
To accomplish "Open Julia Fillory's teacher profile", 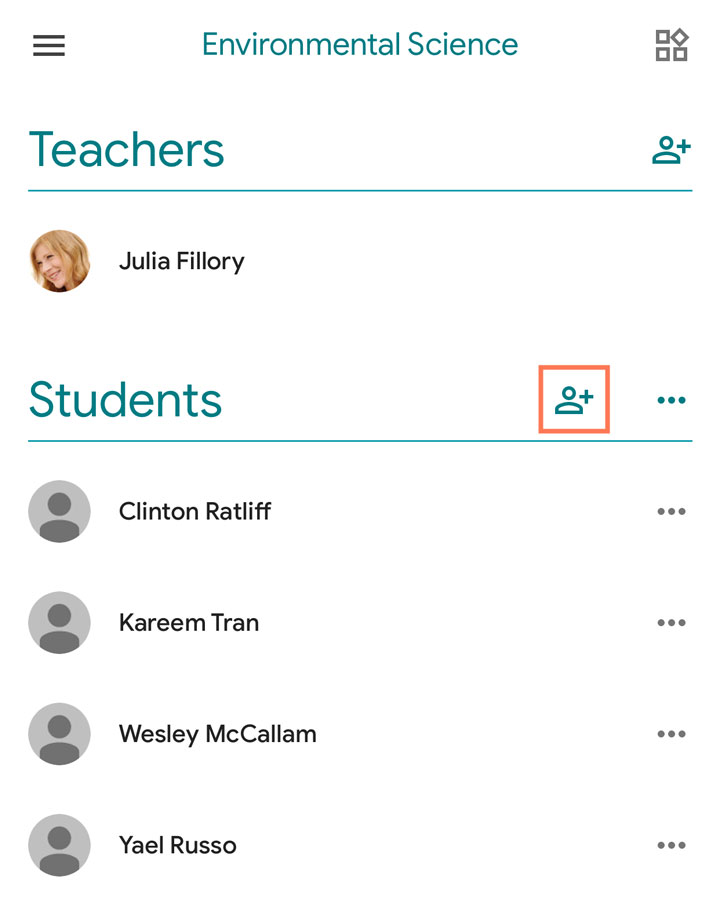I will pyautogui.click(x=184, y=261).
